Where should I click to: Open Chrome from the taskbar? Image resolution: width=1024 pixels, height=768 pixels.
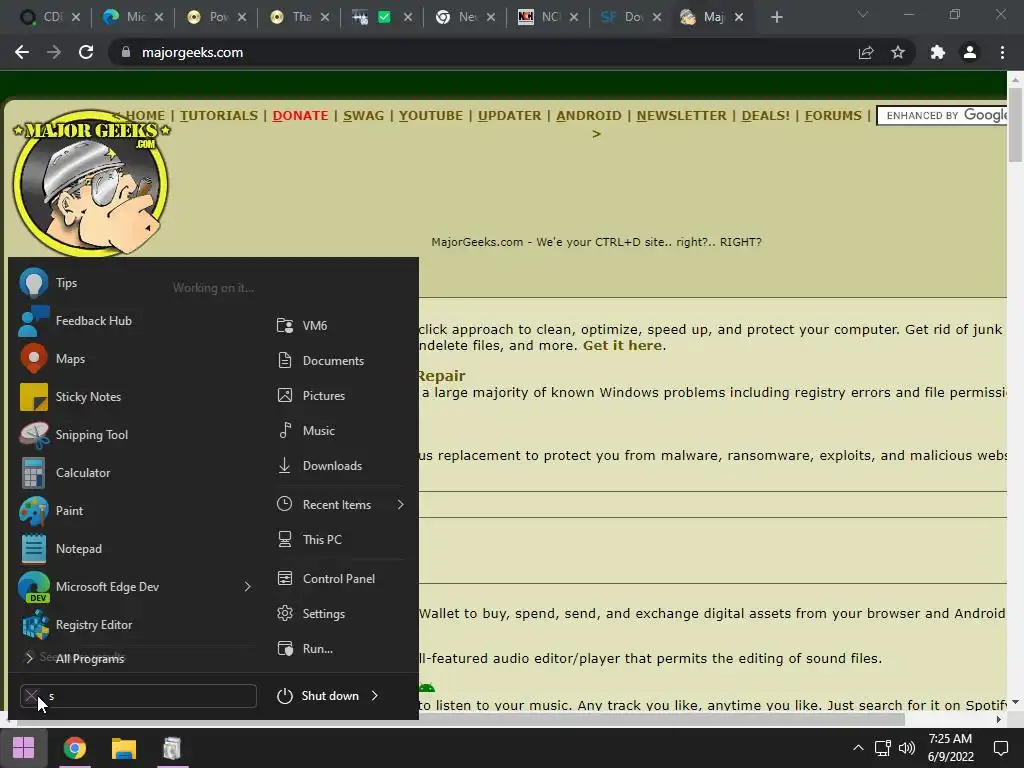[74, 748]
